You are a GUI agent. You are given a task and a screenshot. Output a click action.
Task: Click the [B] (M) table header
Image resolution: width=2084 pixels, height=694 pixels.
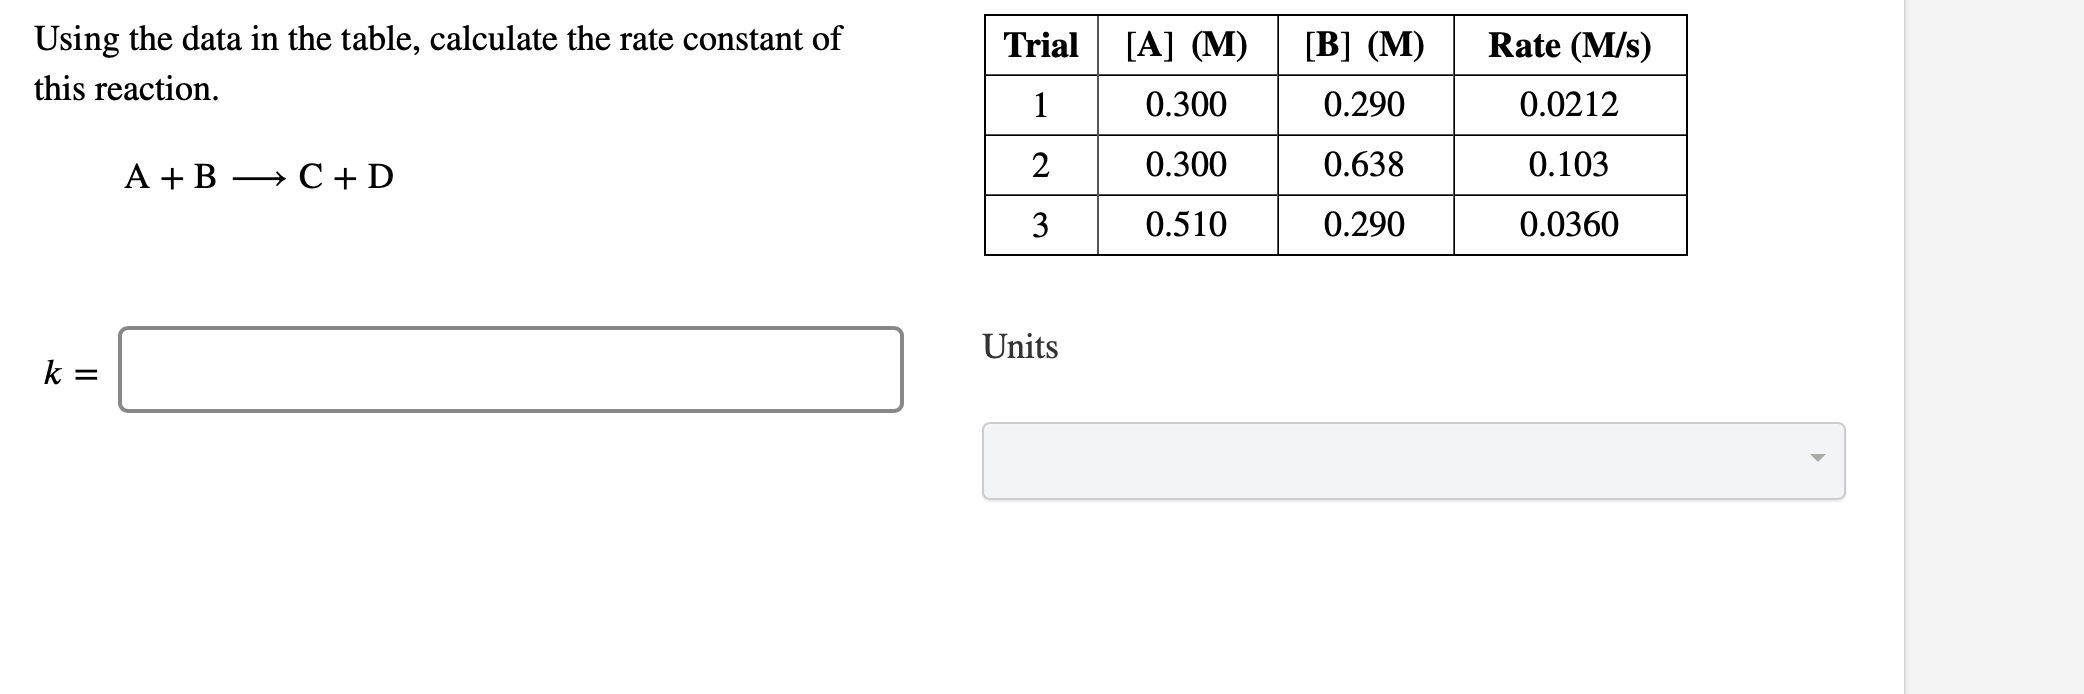pos(1366,44)
